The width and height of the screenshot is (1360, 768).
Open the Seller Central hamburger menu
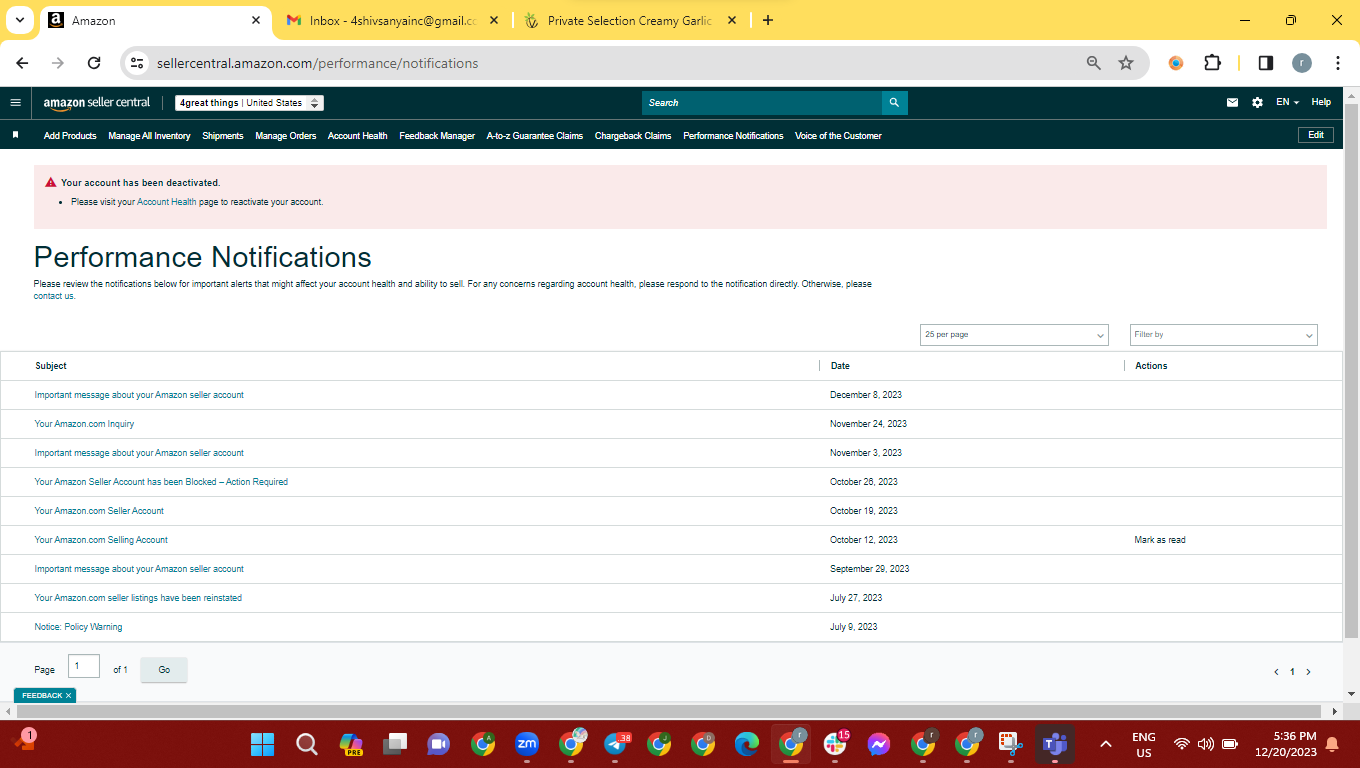[x=15, y=103]
